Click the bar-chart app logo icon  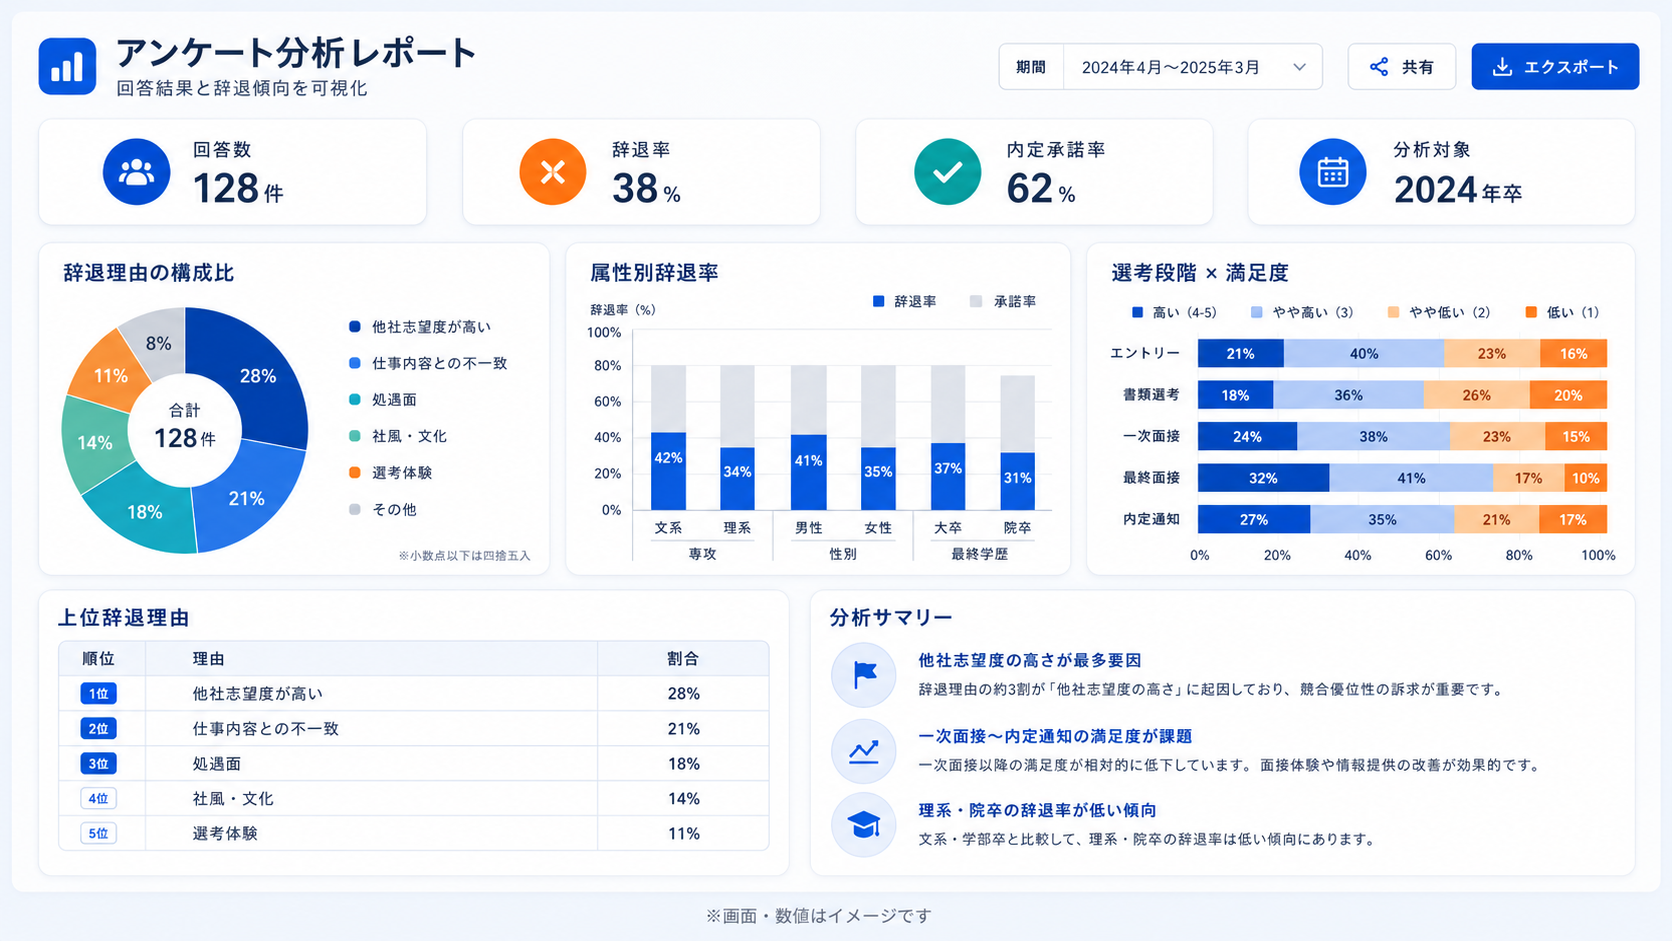tap(67, 67)
